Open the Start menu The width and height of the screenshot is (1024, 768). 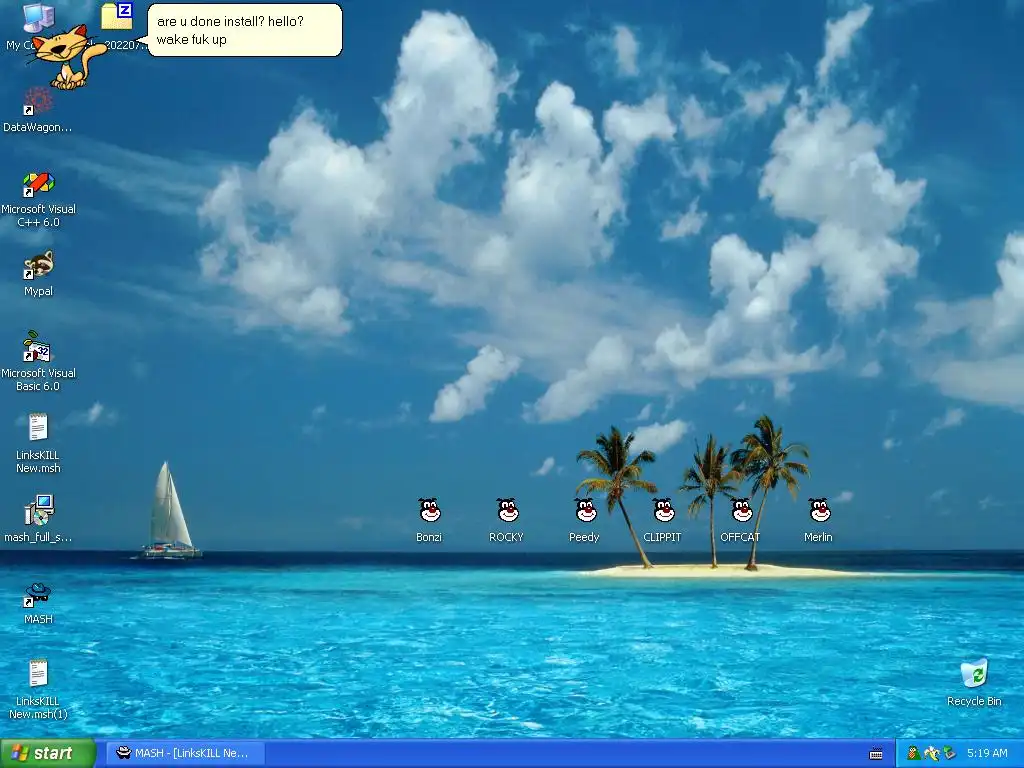pos(48,753)
